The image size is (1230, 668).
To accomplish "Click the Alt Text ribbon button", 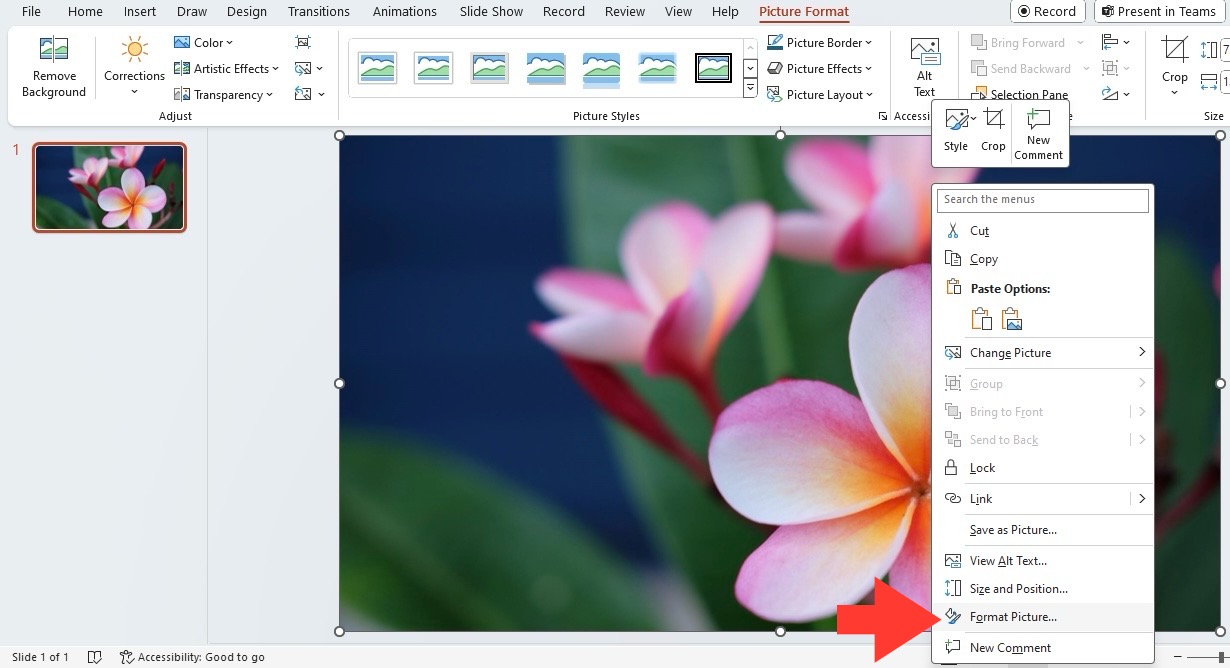I will (x=924, y=68).
